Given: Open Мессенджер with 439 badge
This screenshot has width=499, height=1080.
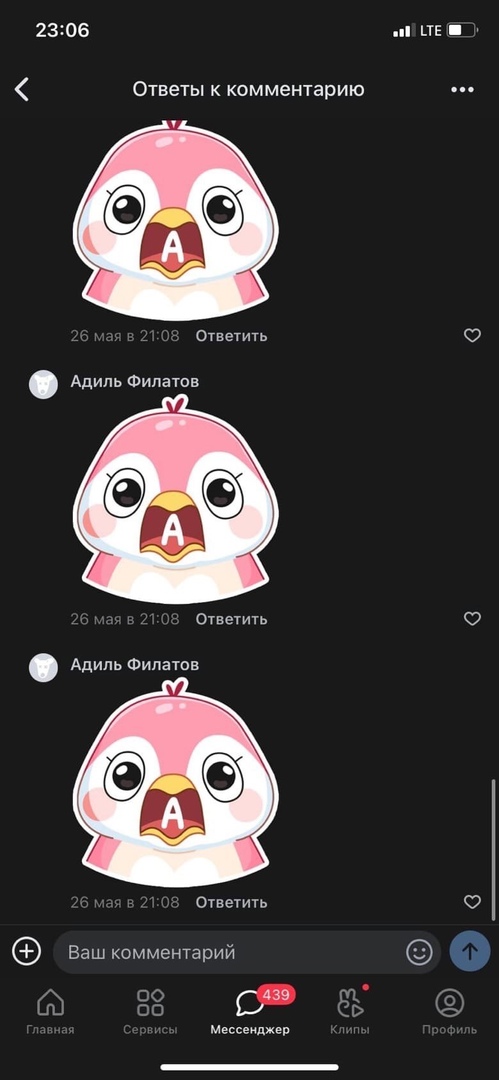Looking at the screenshot, I should (250, 1012).
